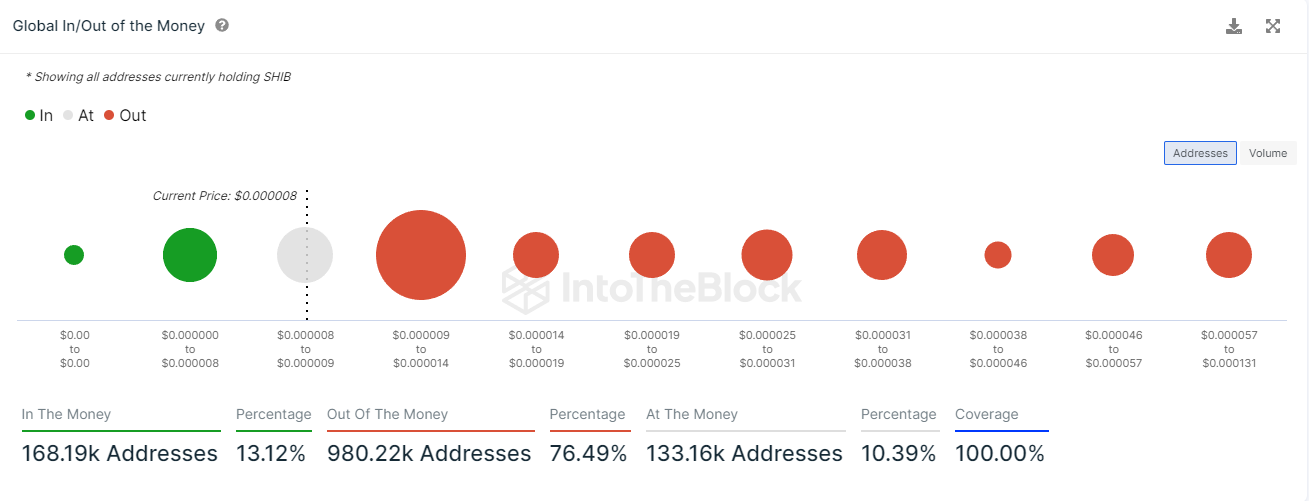Click the 168.19k Addresses figure
This screenshot has height=501, width=1309.
click(x=120, y=454)
